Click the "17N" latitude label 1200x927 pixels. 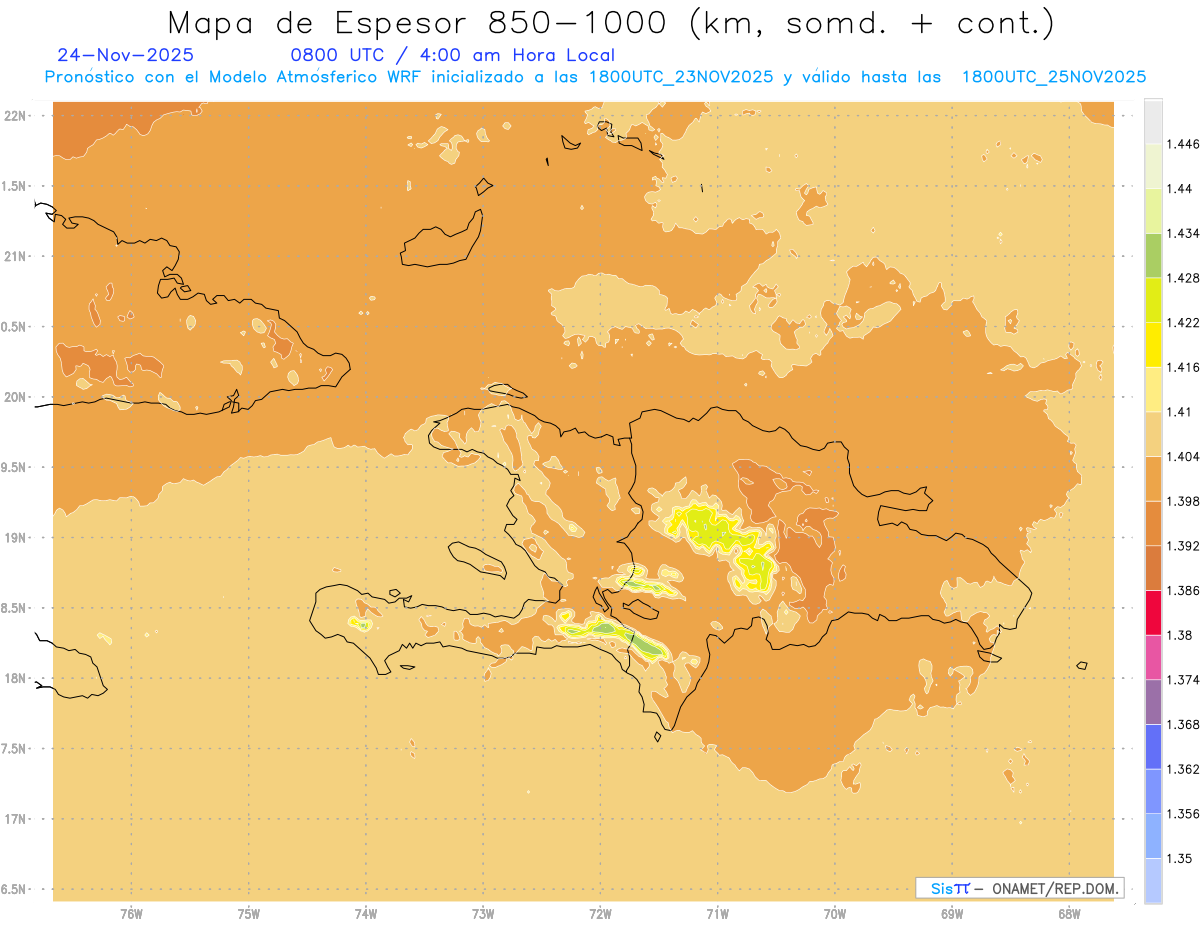tap(15, 819)
